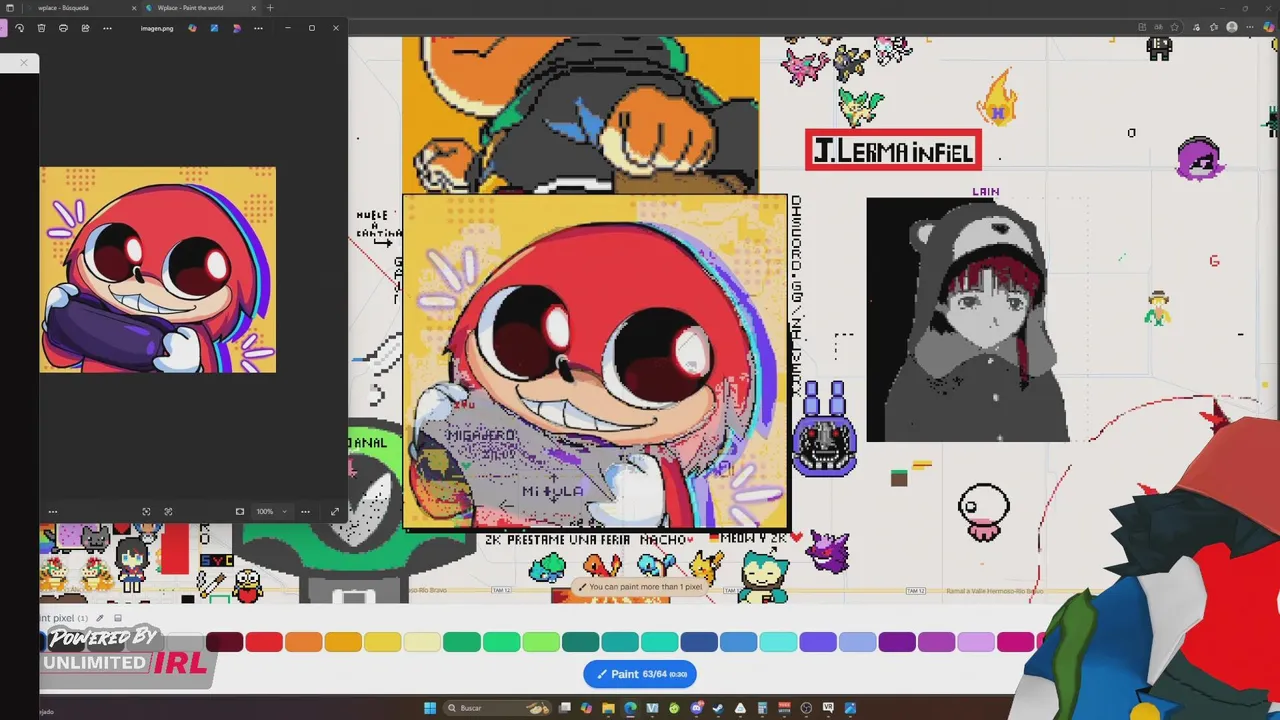Image resolution: width=1280 pixels, height=720 pixels.
Task: Click the 'J.LERMA INFIEL' sign on canvas
Action: tap(893, 151)
